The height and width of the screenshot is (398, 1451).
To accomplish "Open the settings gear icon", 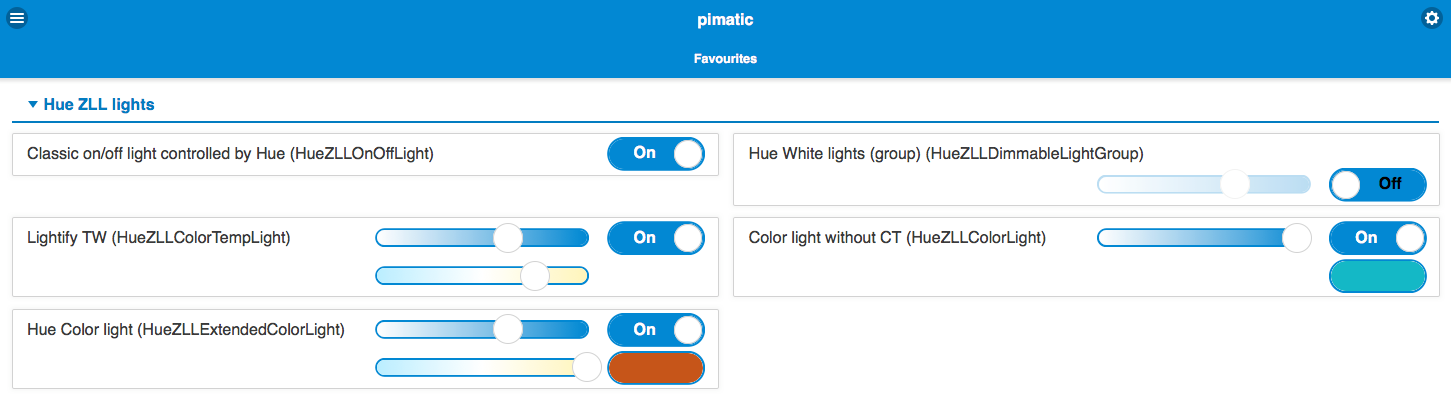I will click(x=1432, y=18).
